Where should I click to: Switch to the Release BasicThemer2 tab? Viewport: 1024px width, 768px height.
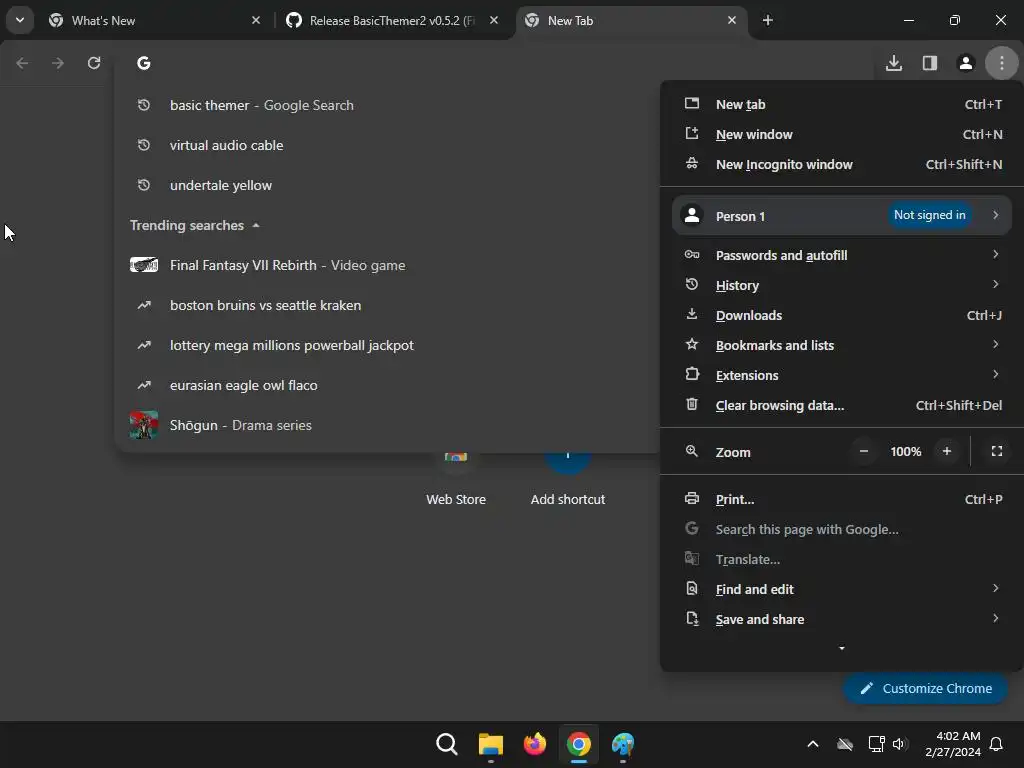point(392,20)
